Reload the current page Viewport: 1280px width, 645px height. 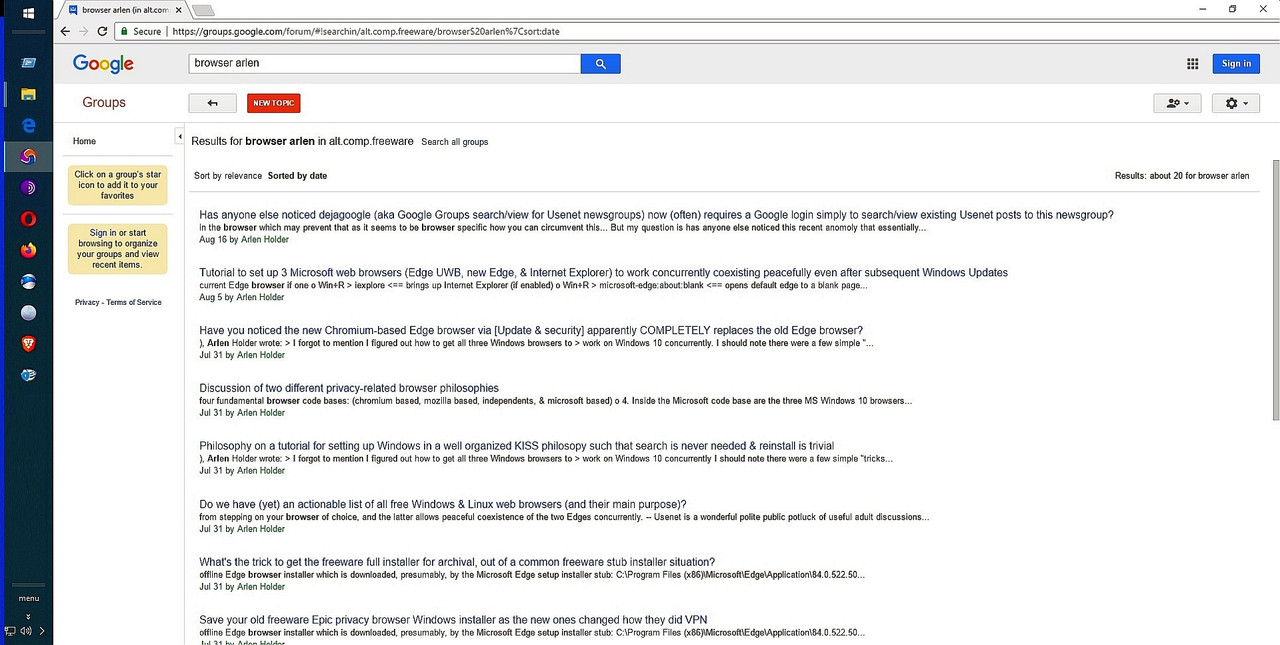pos(102,31)
